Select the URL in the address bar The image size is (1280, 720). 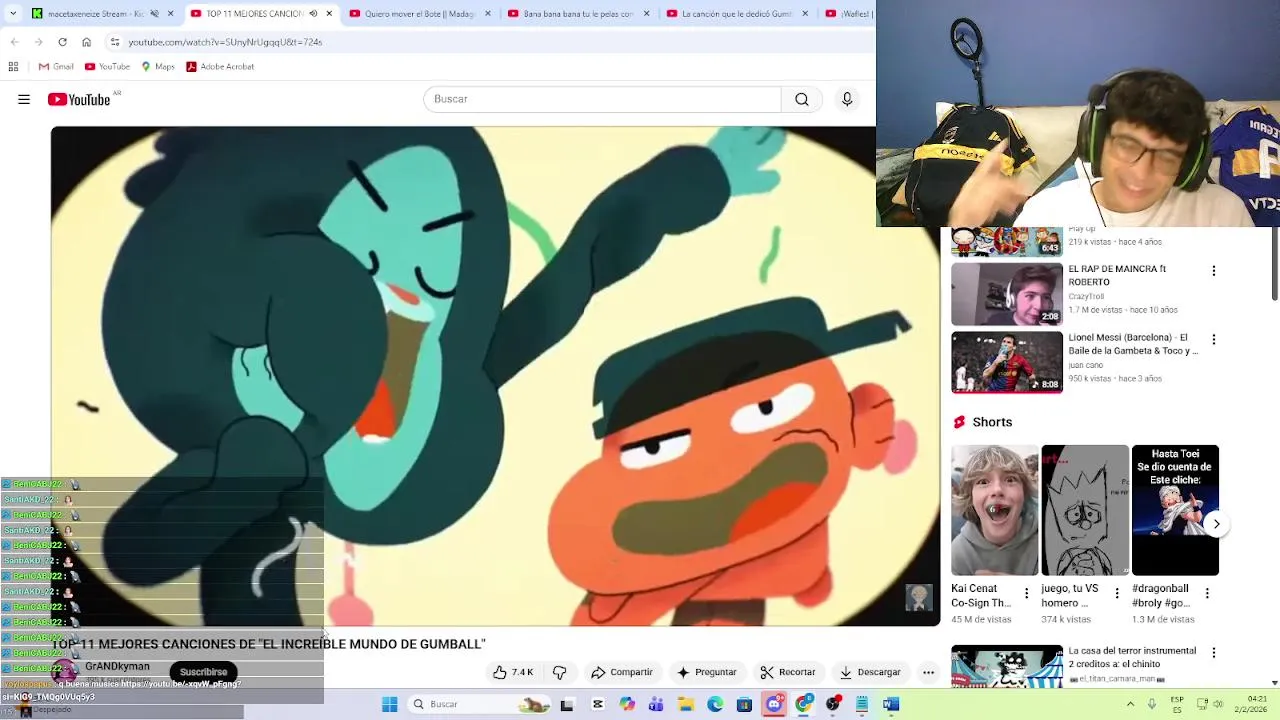coord(225,42)
